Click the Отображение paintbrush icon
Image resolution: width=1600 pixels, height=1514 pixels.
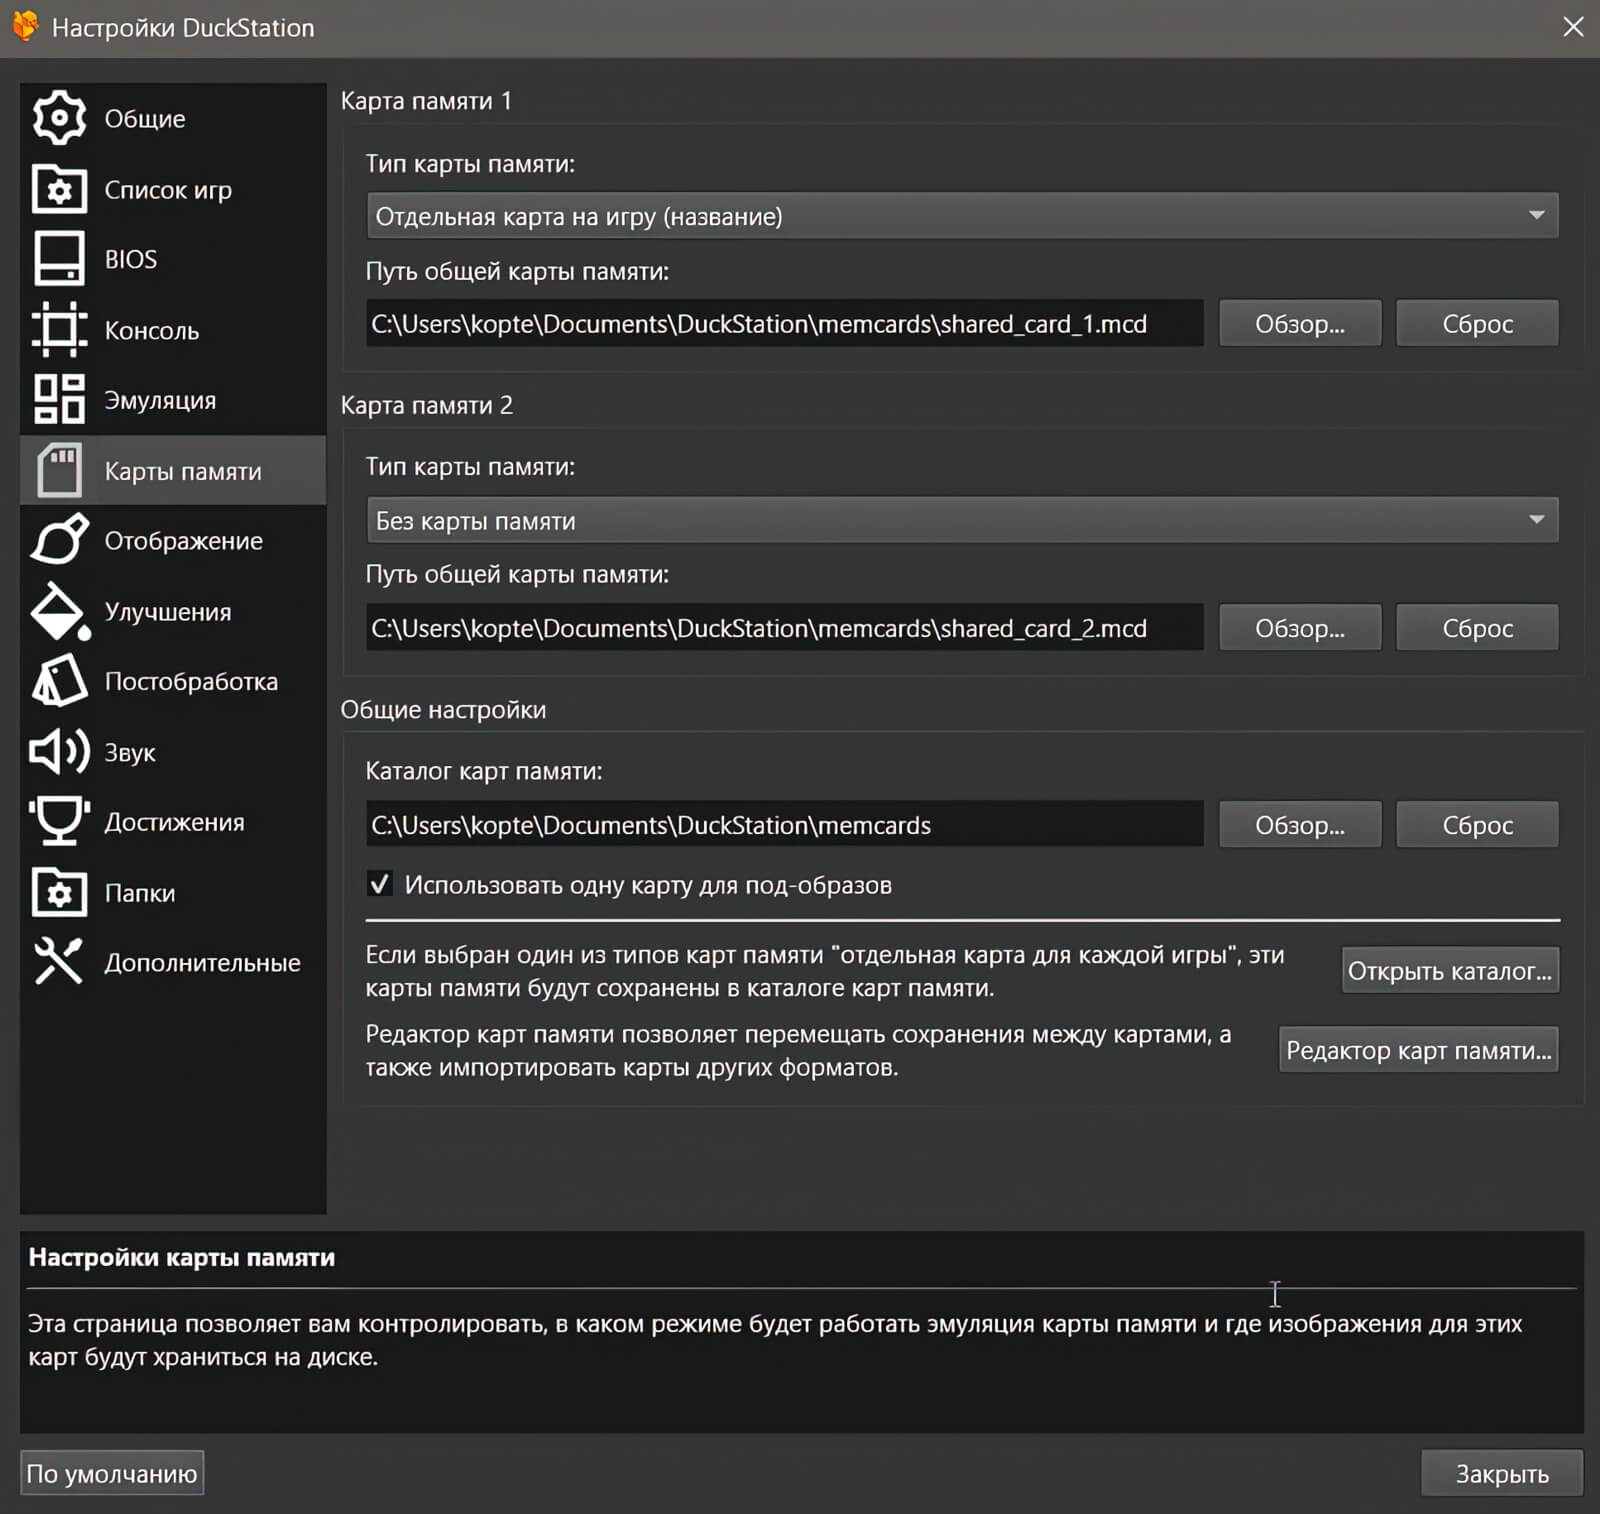pyautogui.click(x=59, y=540)
